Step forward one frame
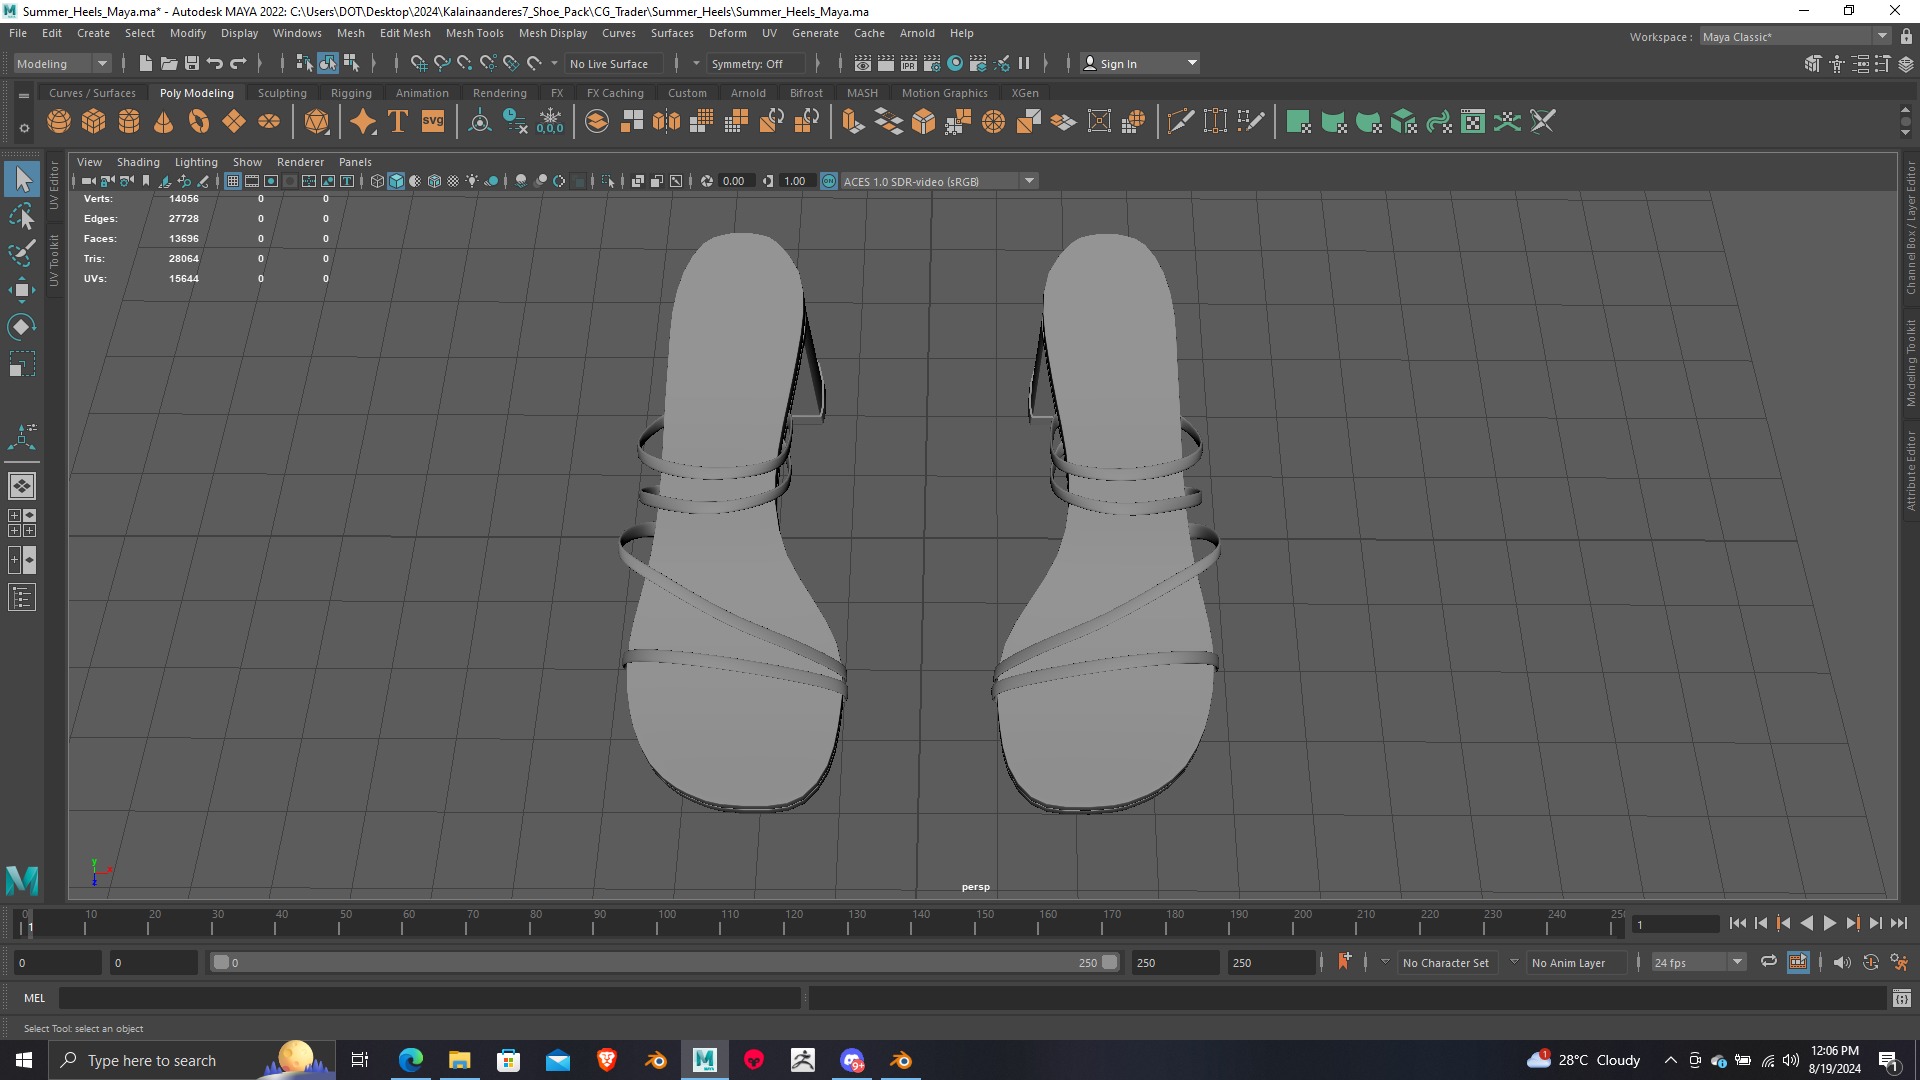Viewport: 1920px width, 1080px height. 1875,924
